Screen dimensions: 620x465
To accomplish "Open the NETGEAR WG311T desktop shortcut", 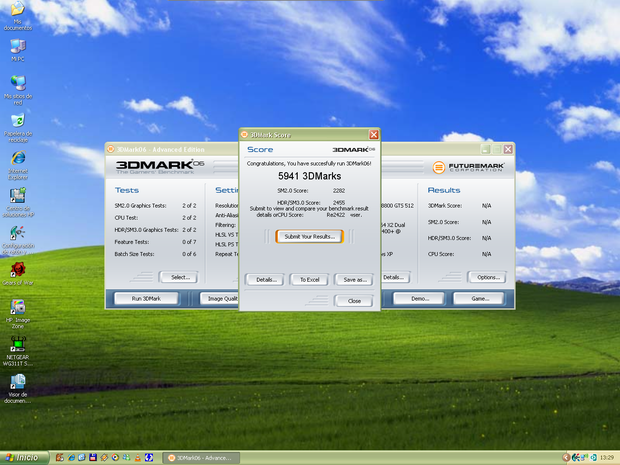I will [16, 344].
